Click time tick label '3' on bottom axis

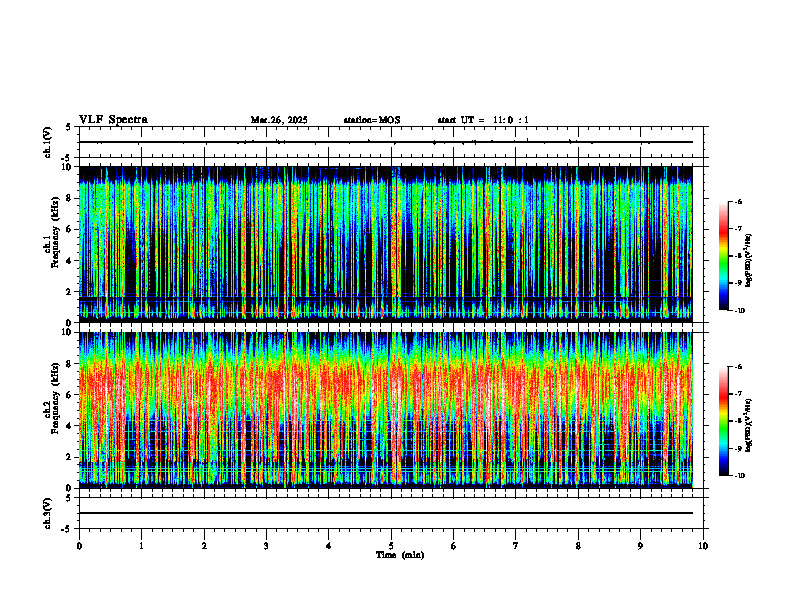point(266,546)
